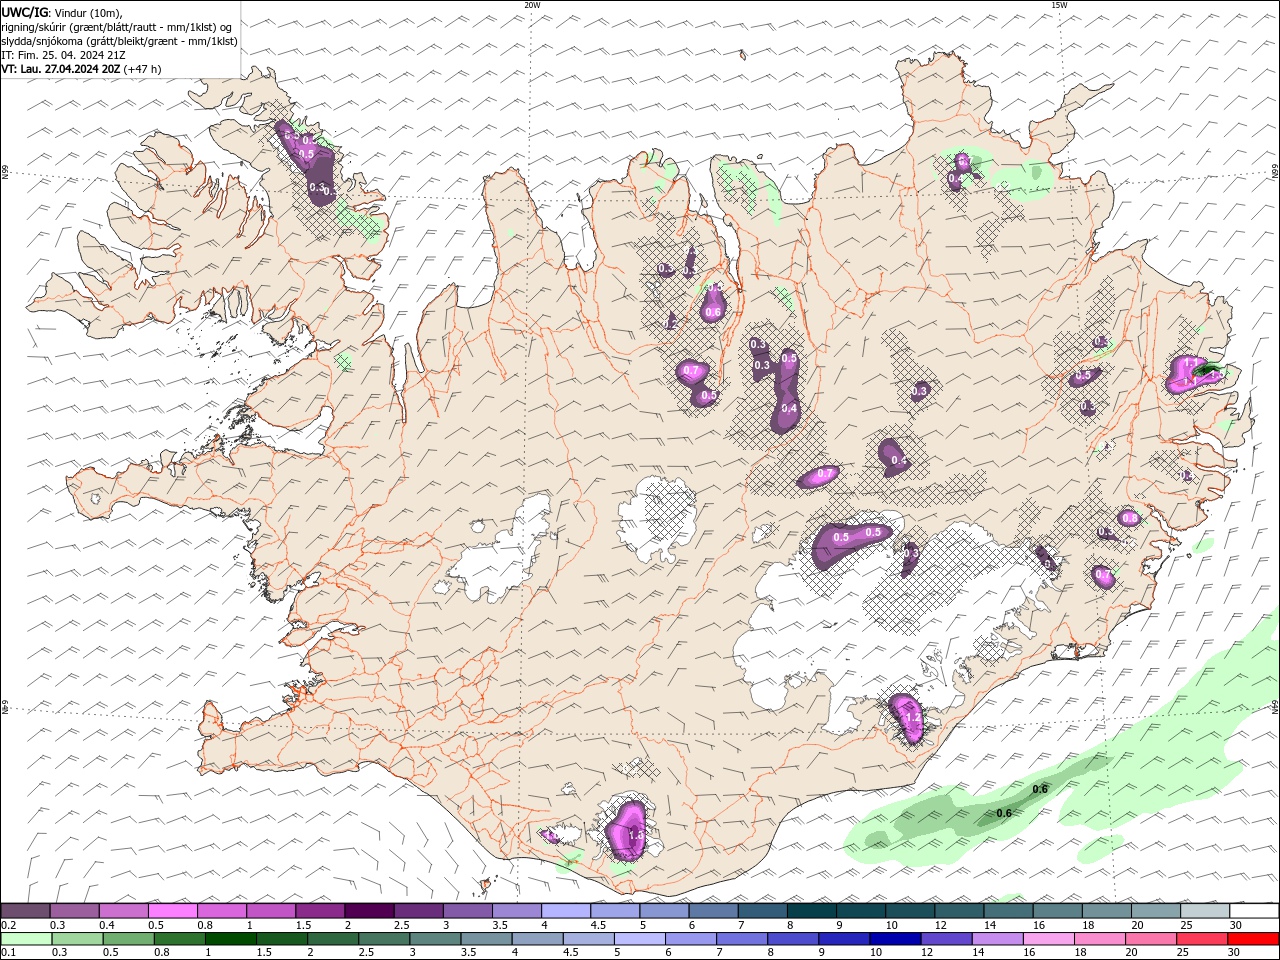
Task: Select the 1.5 purple swatch in snow legend
Action: point(320,911)
